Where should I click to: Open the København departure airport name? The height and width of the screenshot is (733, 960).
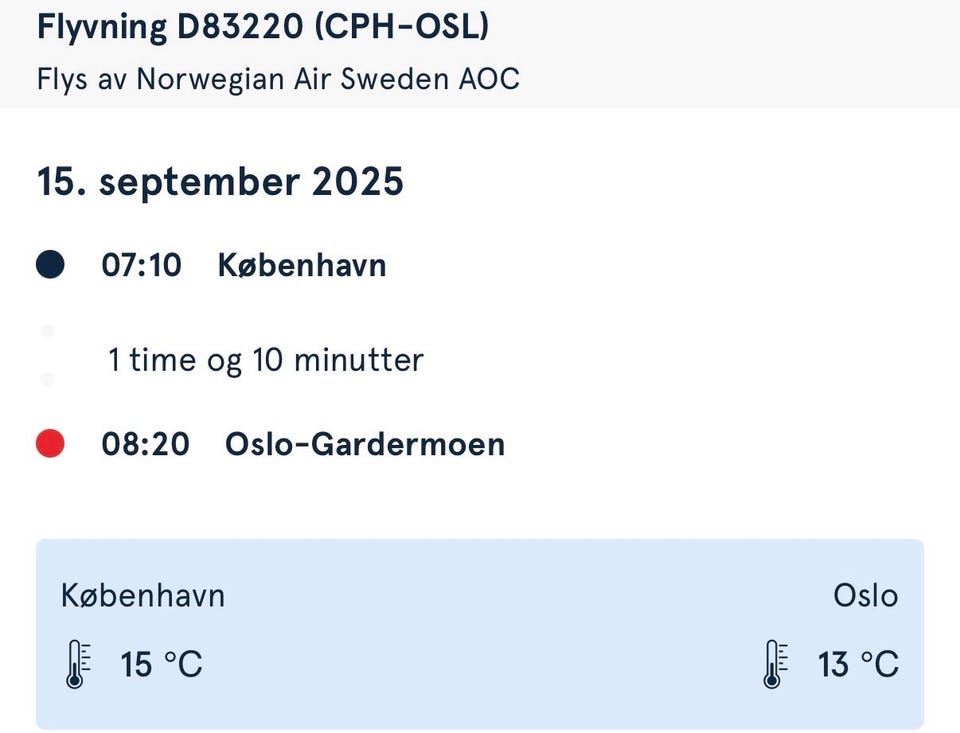point(302,266)
